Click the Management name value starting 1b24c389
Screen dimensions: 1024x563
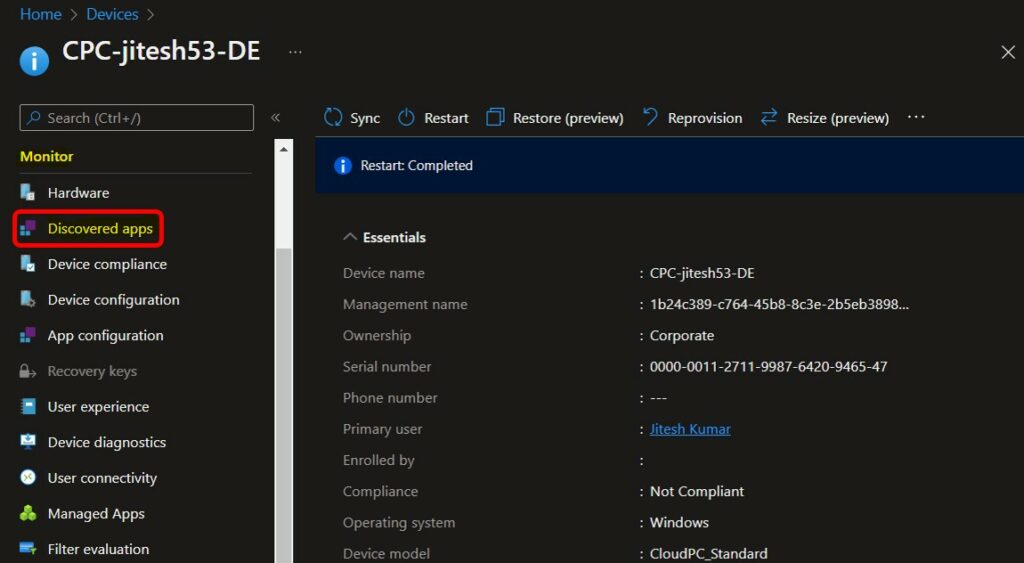coord(779,304)
